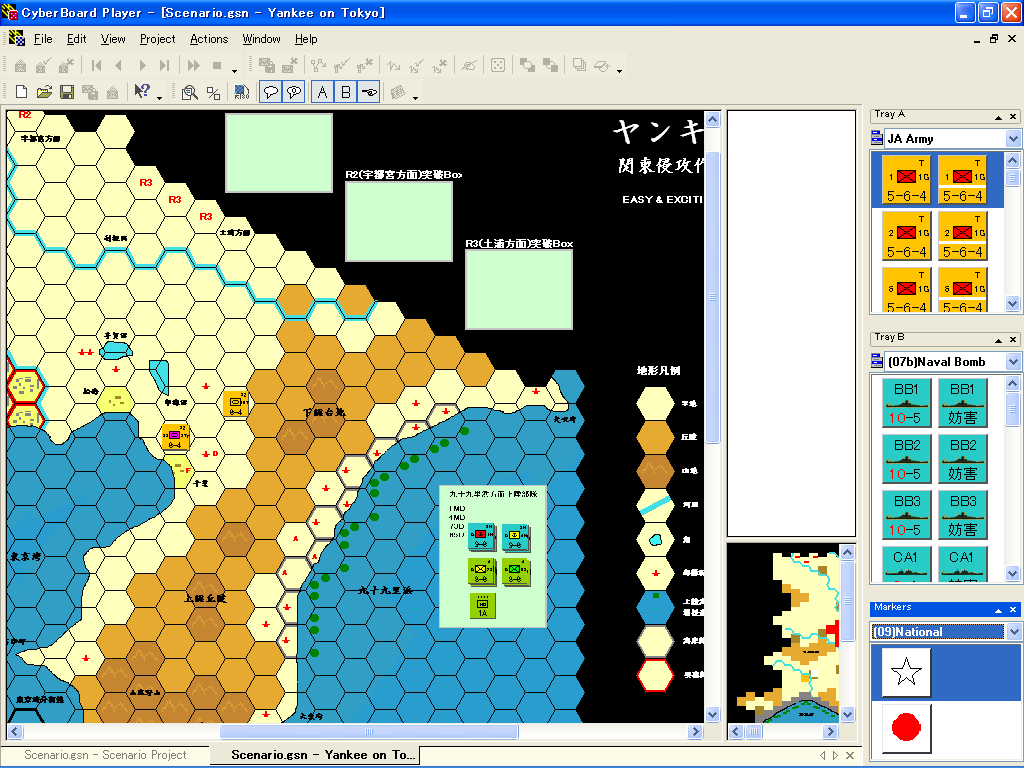Screen dimensions: 1024x768
Task: Click the stop playback square icon
Action: [217, 65]
